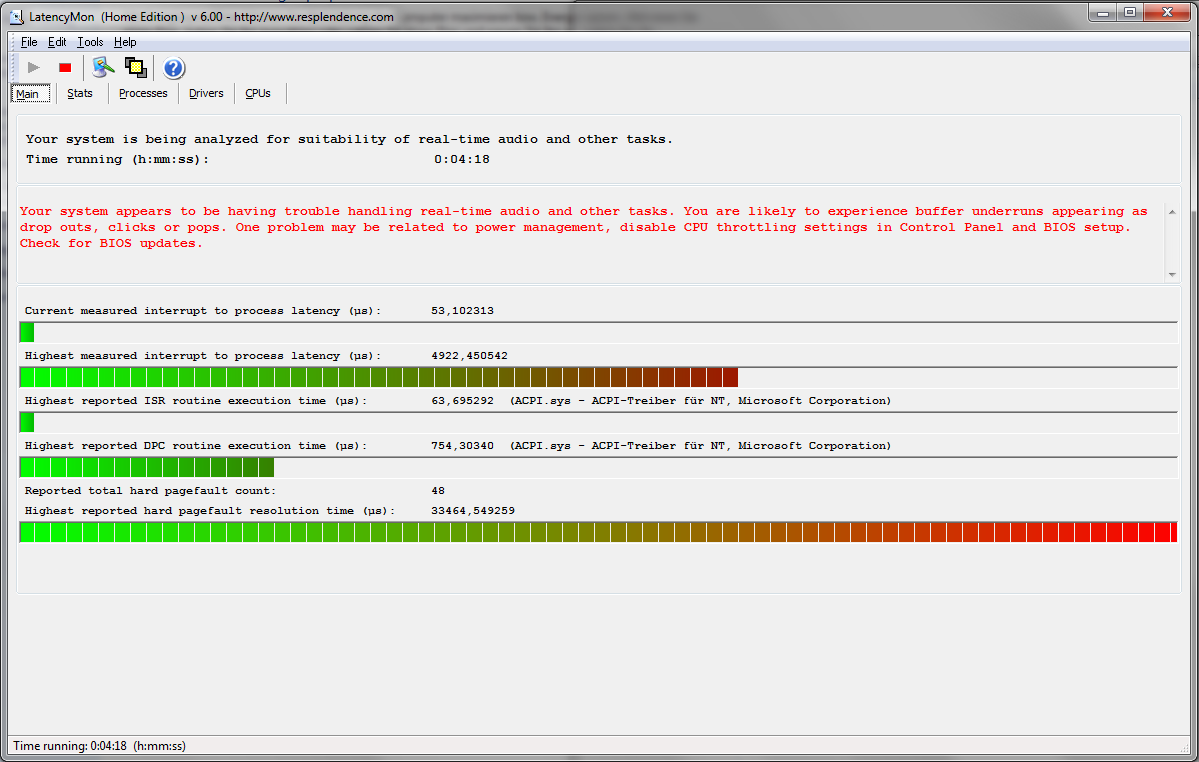Click the current interrupt to process latency bar
Screen dimensions: 1199x762
pos(598,332)
